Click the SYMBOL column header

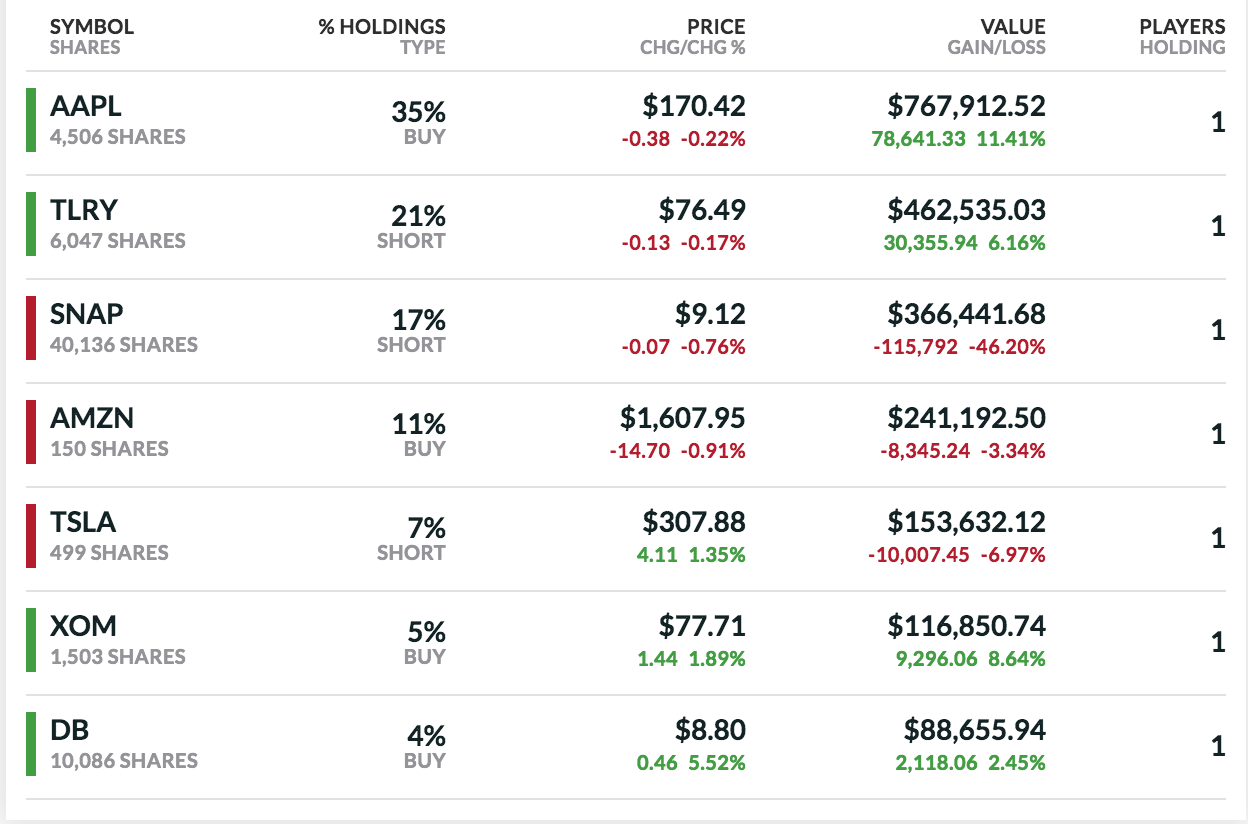(92, 27)
